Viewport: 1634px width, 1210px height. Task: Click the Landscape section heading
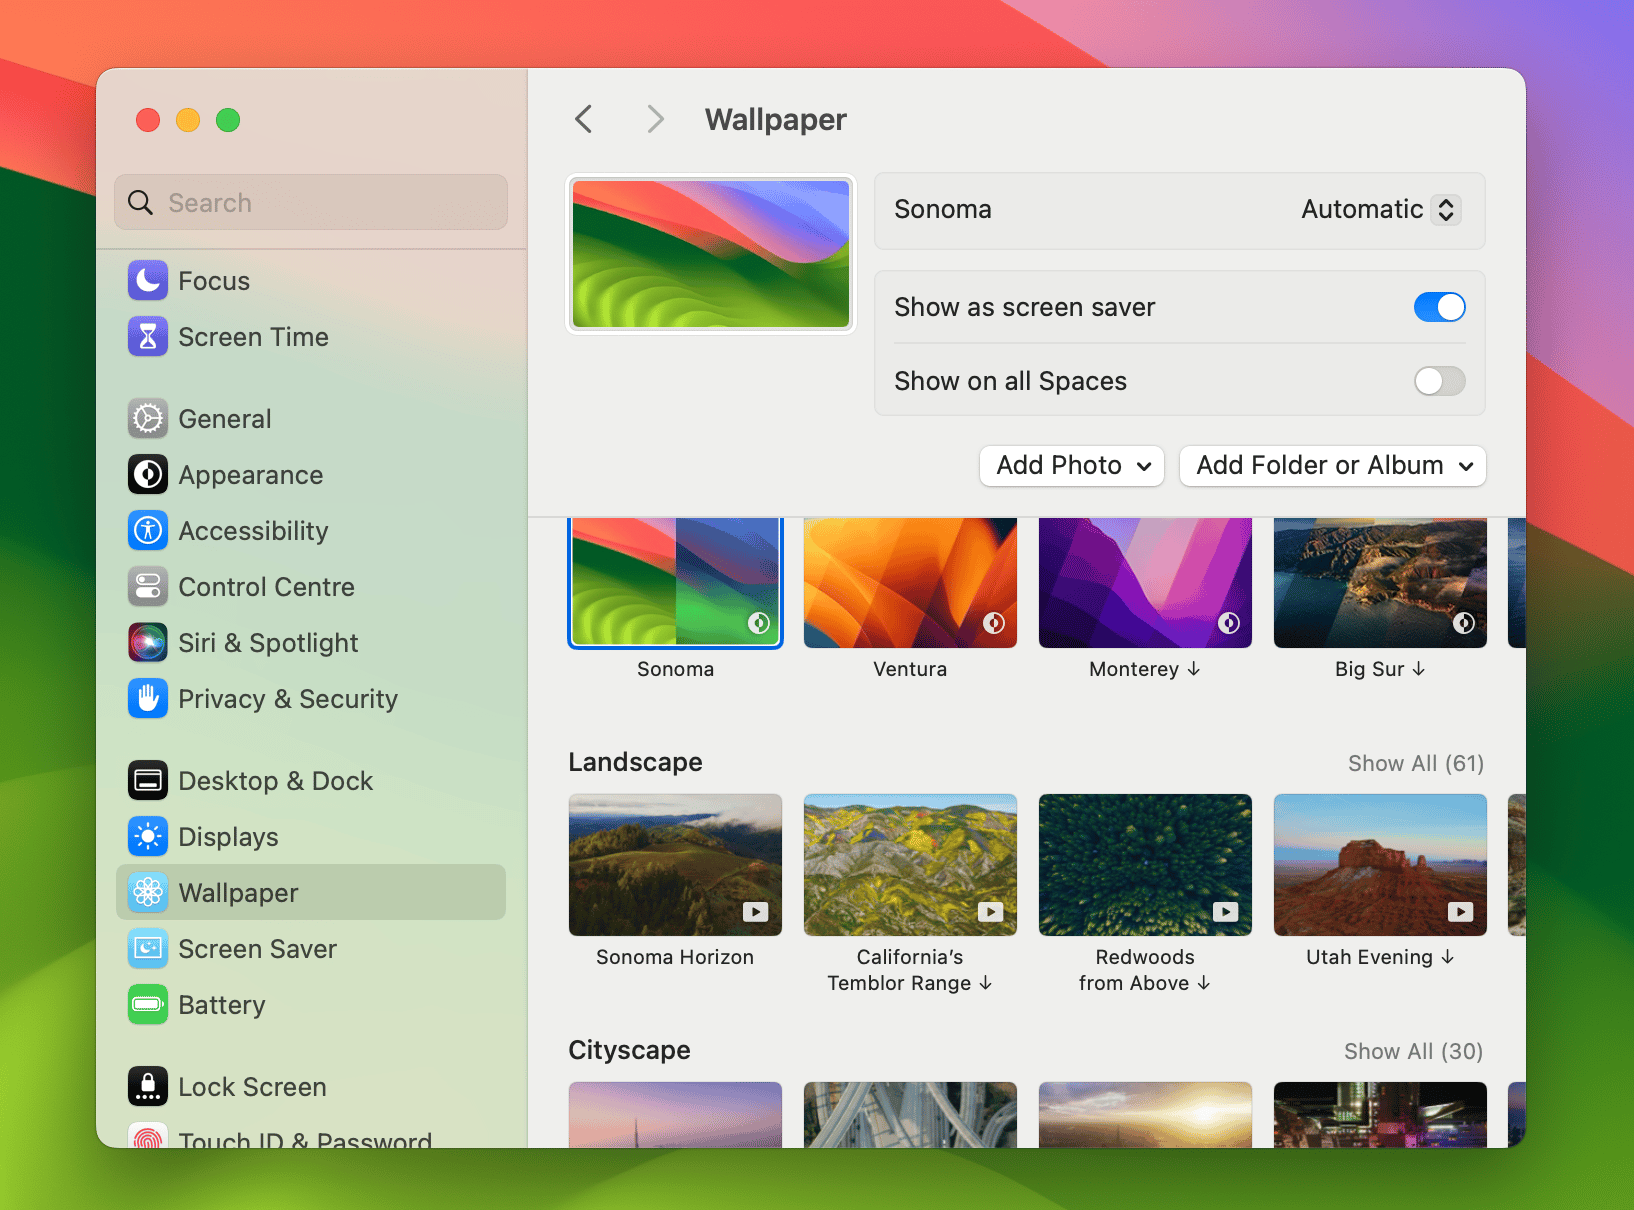[x=636, y=762]
